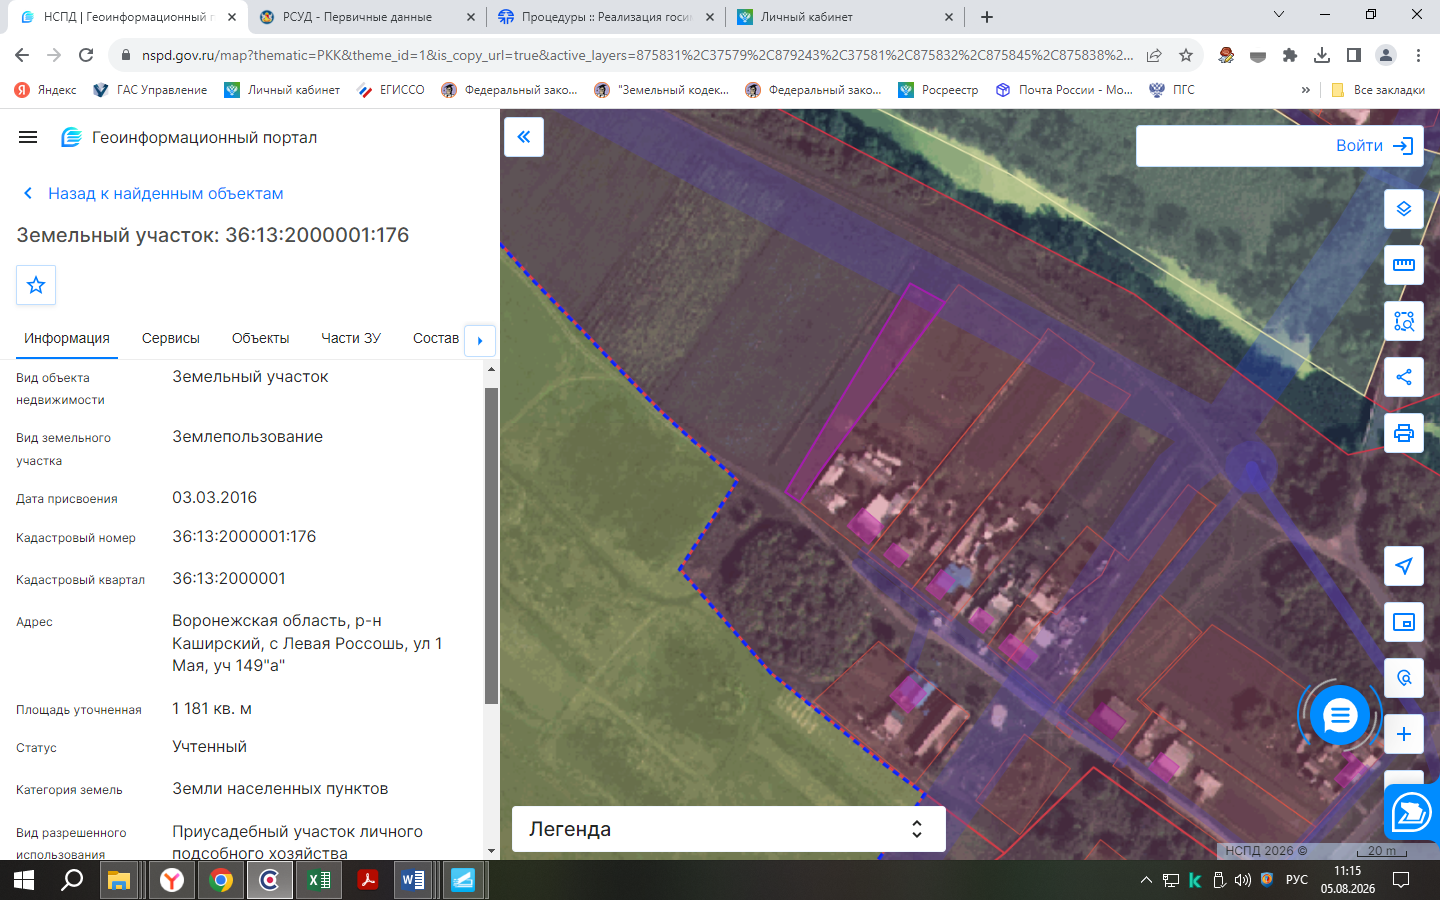Select cadastral number 36:13:2000001:176 value

pos(244,537)
